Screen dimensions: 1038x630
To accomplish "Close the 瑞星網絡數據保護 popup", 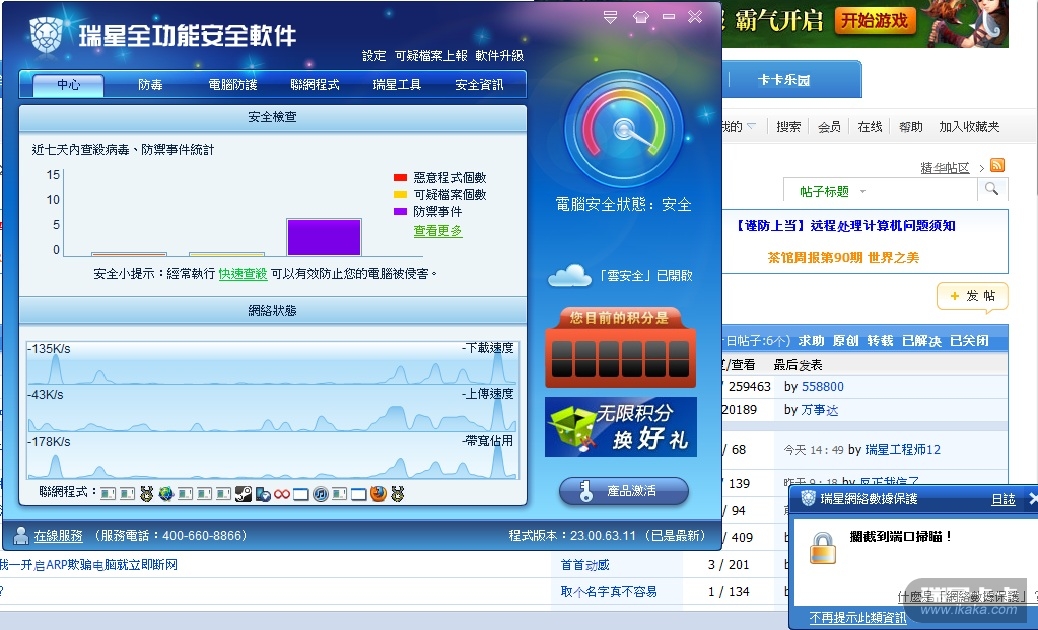I will pos(1033,498).
